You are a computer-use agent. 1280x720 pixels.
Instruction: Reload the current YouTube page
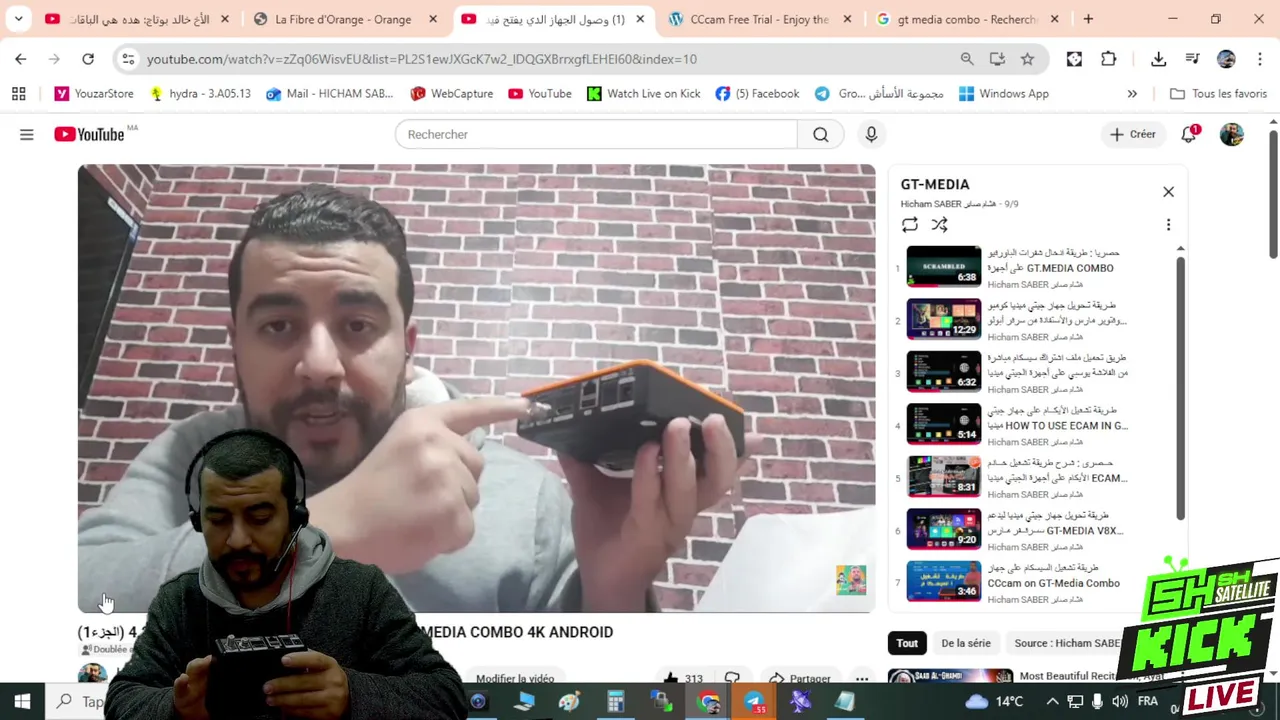[88, 59]
